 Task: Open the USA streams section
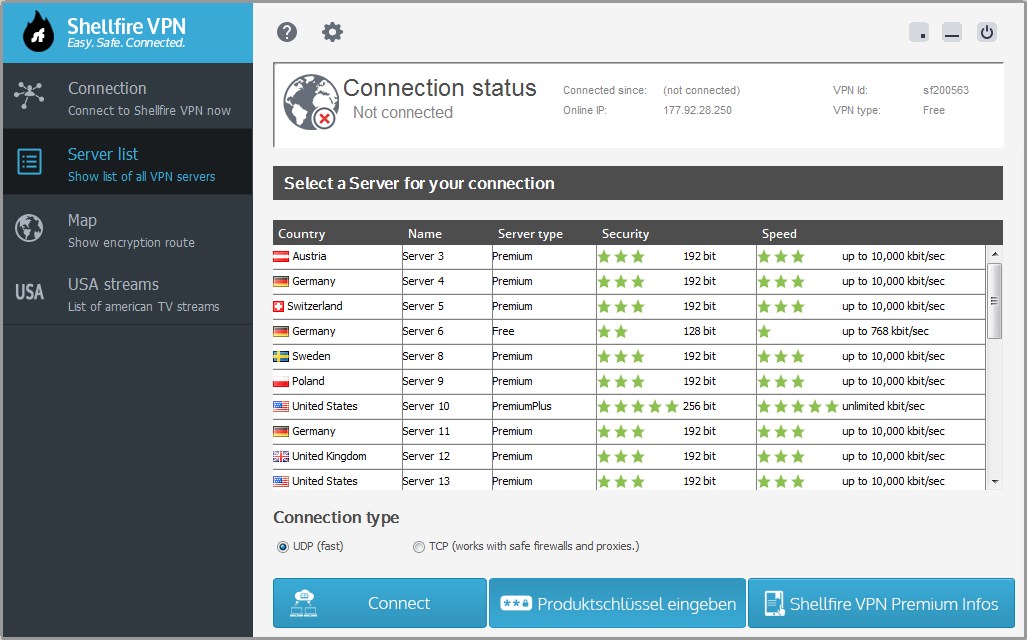point(128,293)
